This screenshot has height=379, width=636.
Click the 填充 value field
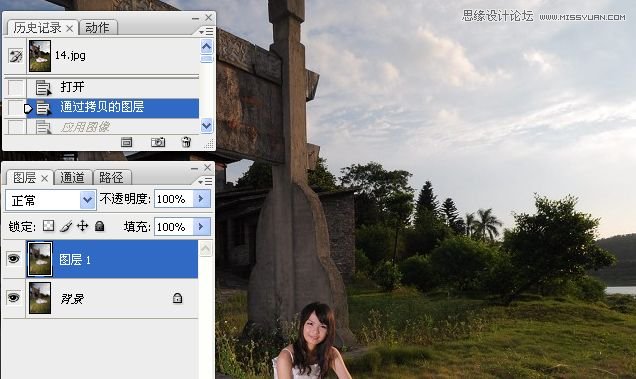173,226
